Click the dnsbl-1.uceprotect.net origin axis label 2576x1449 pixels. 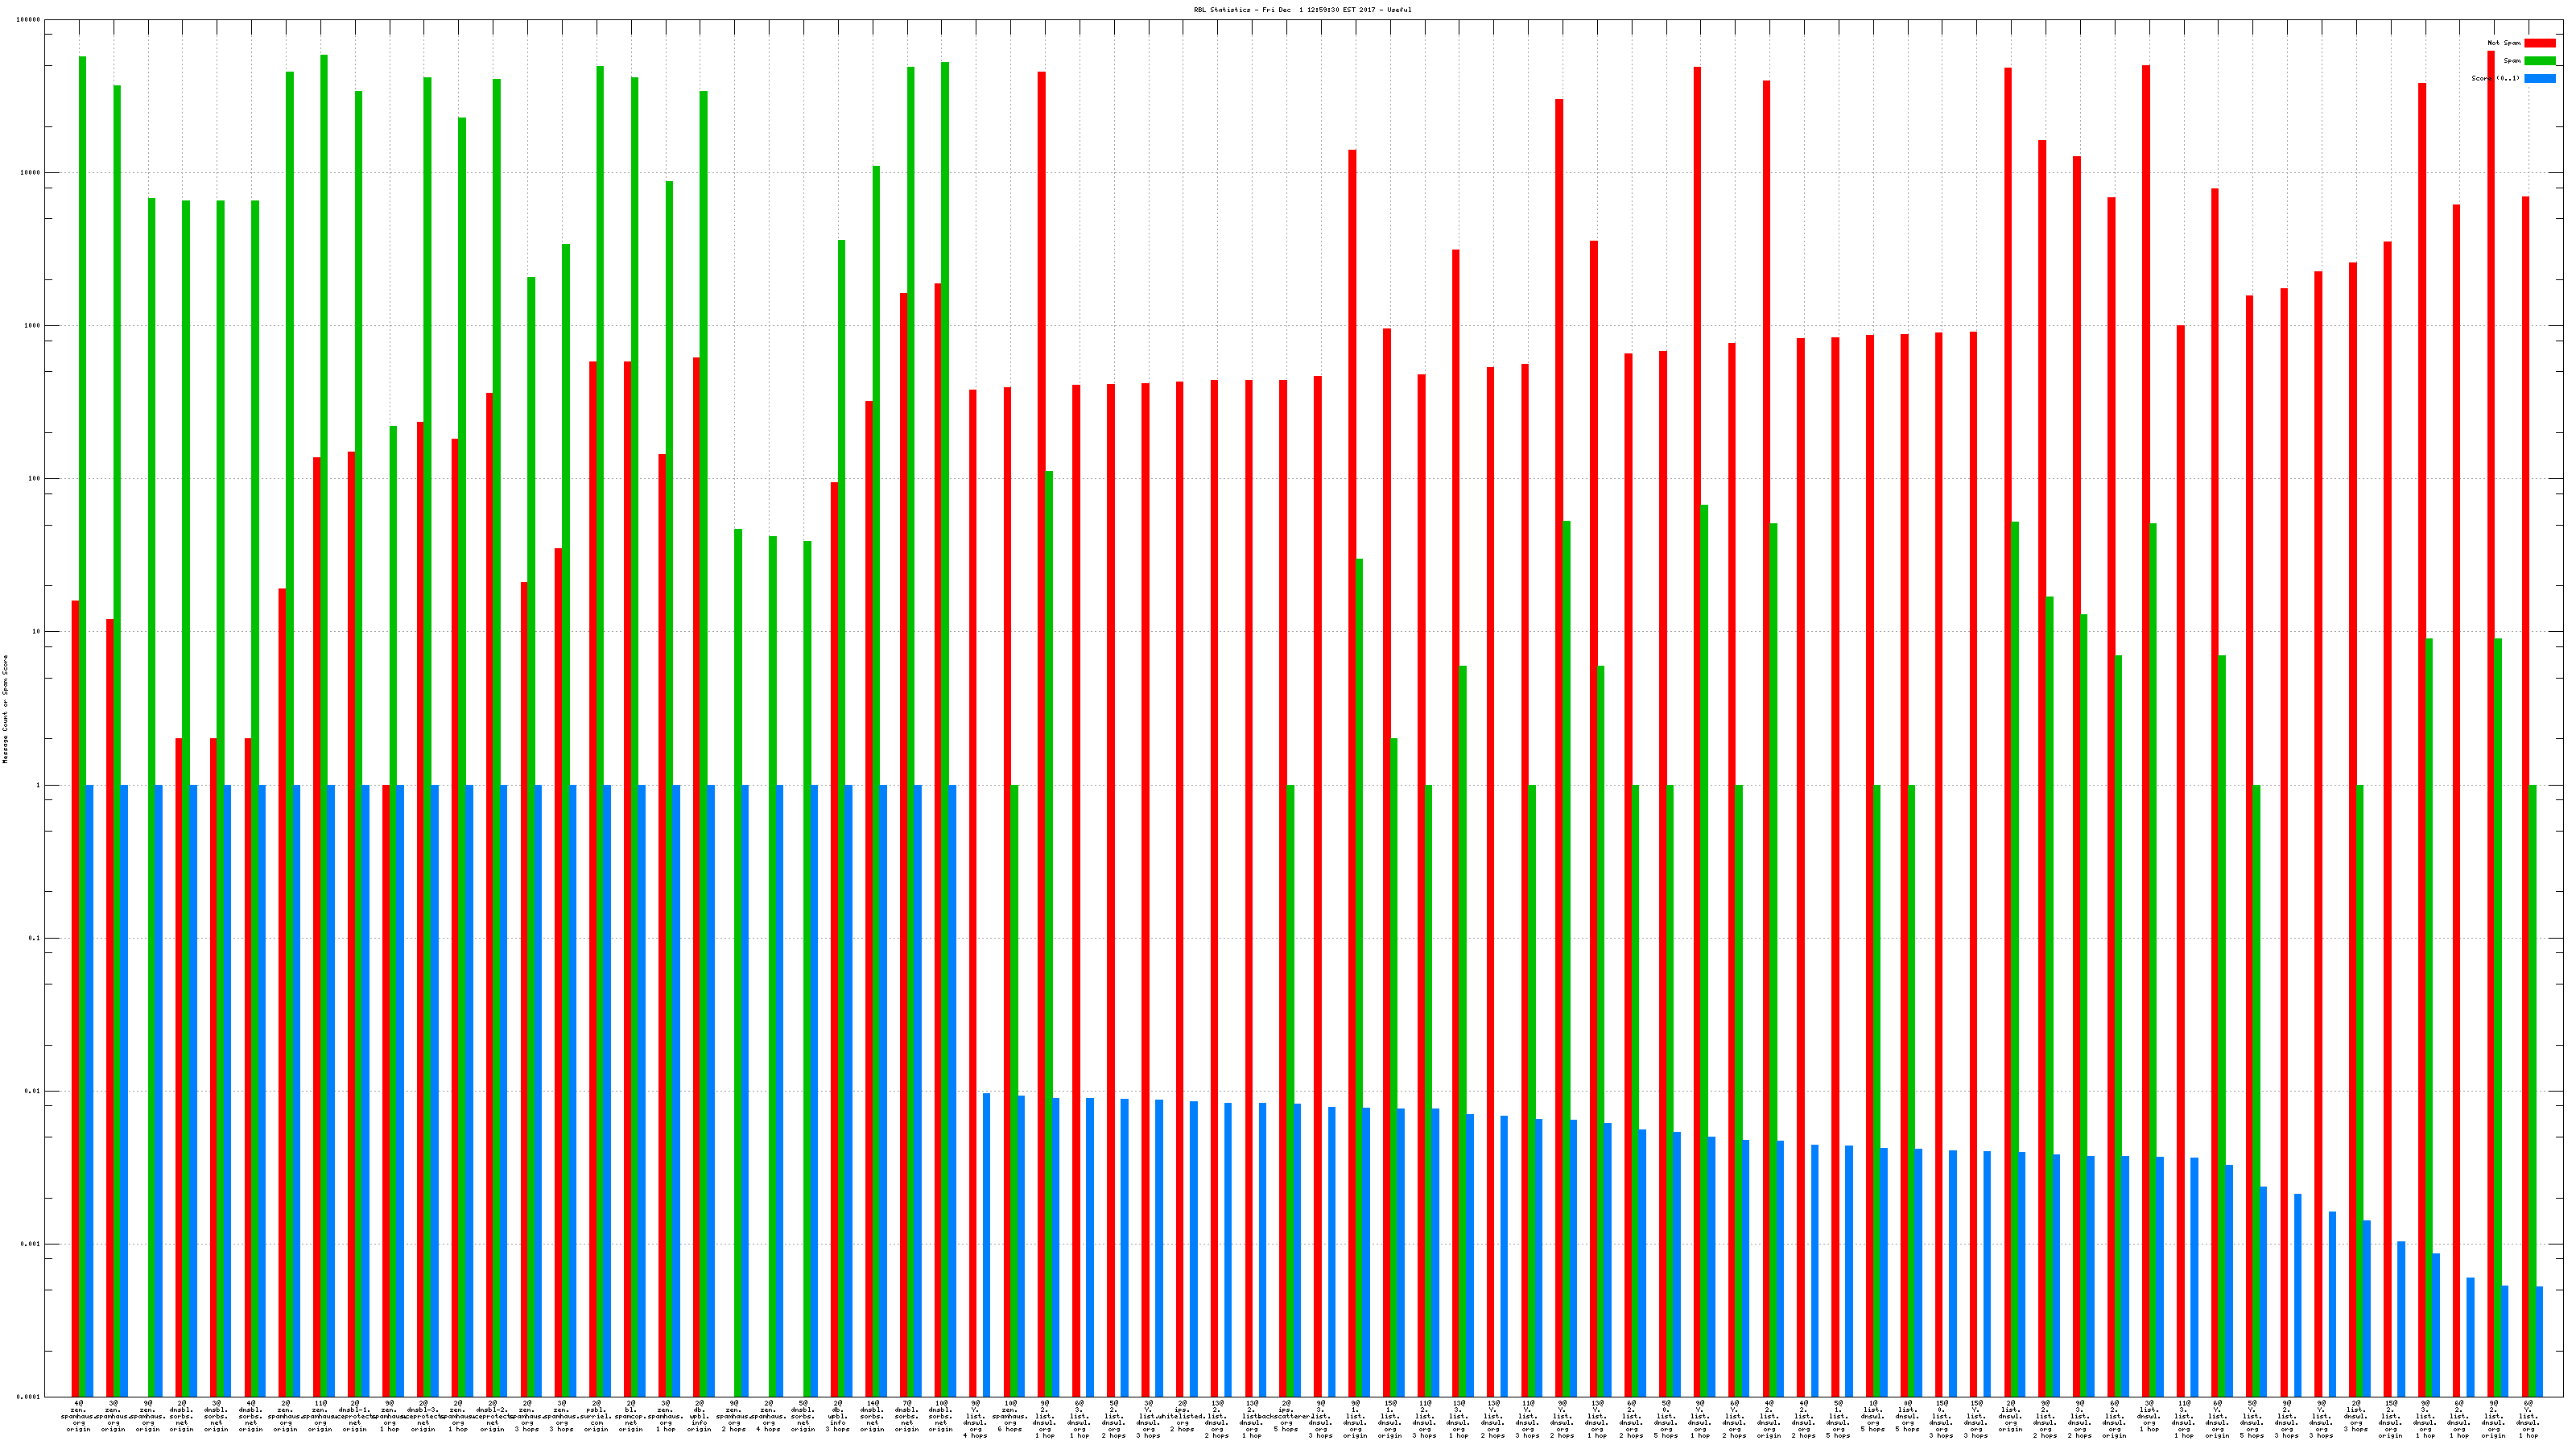[x=355, y=1416]
